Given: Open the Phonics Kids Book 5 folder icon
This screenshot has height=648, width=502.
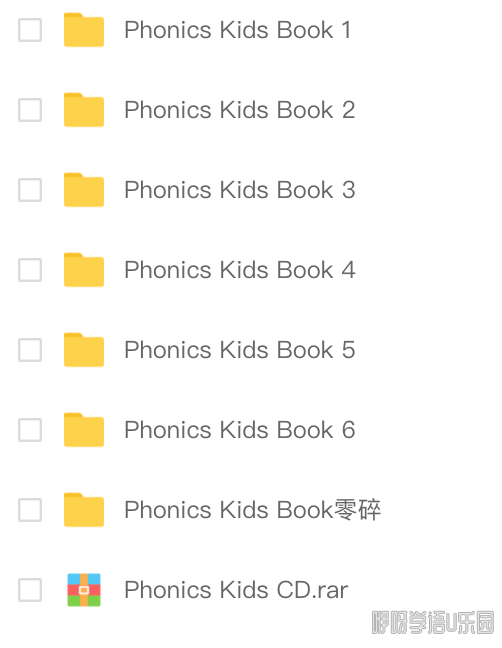Looking at the screenshot, I should tap(84, 350).
